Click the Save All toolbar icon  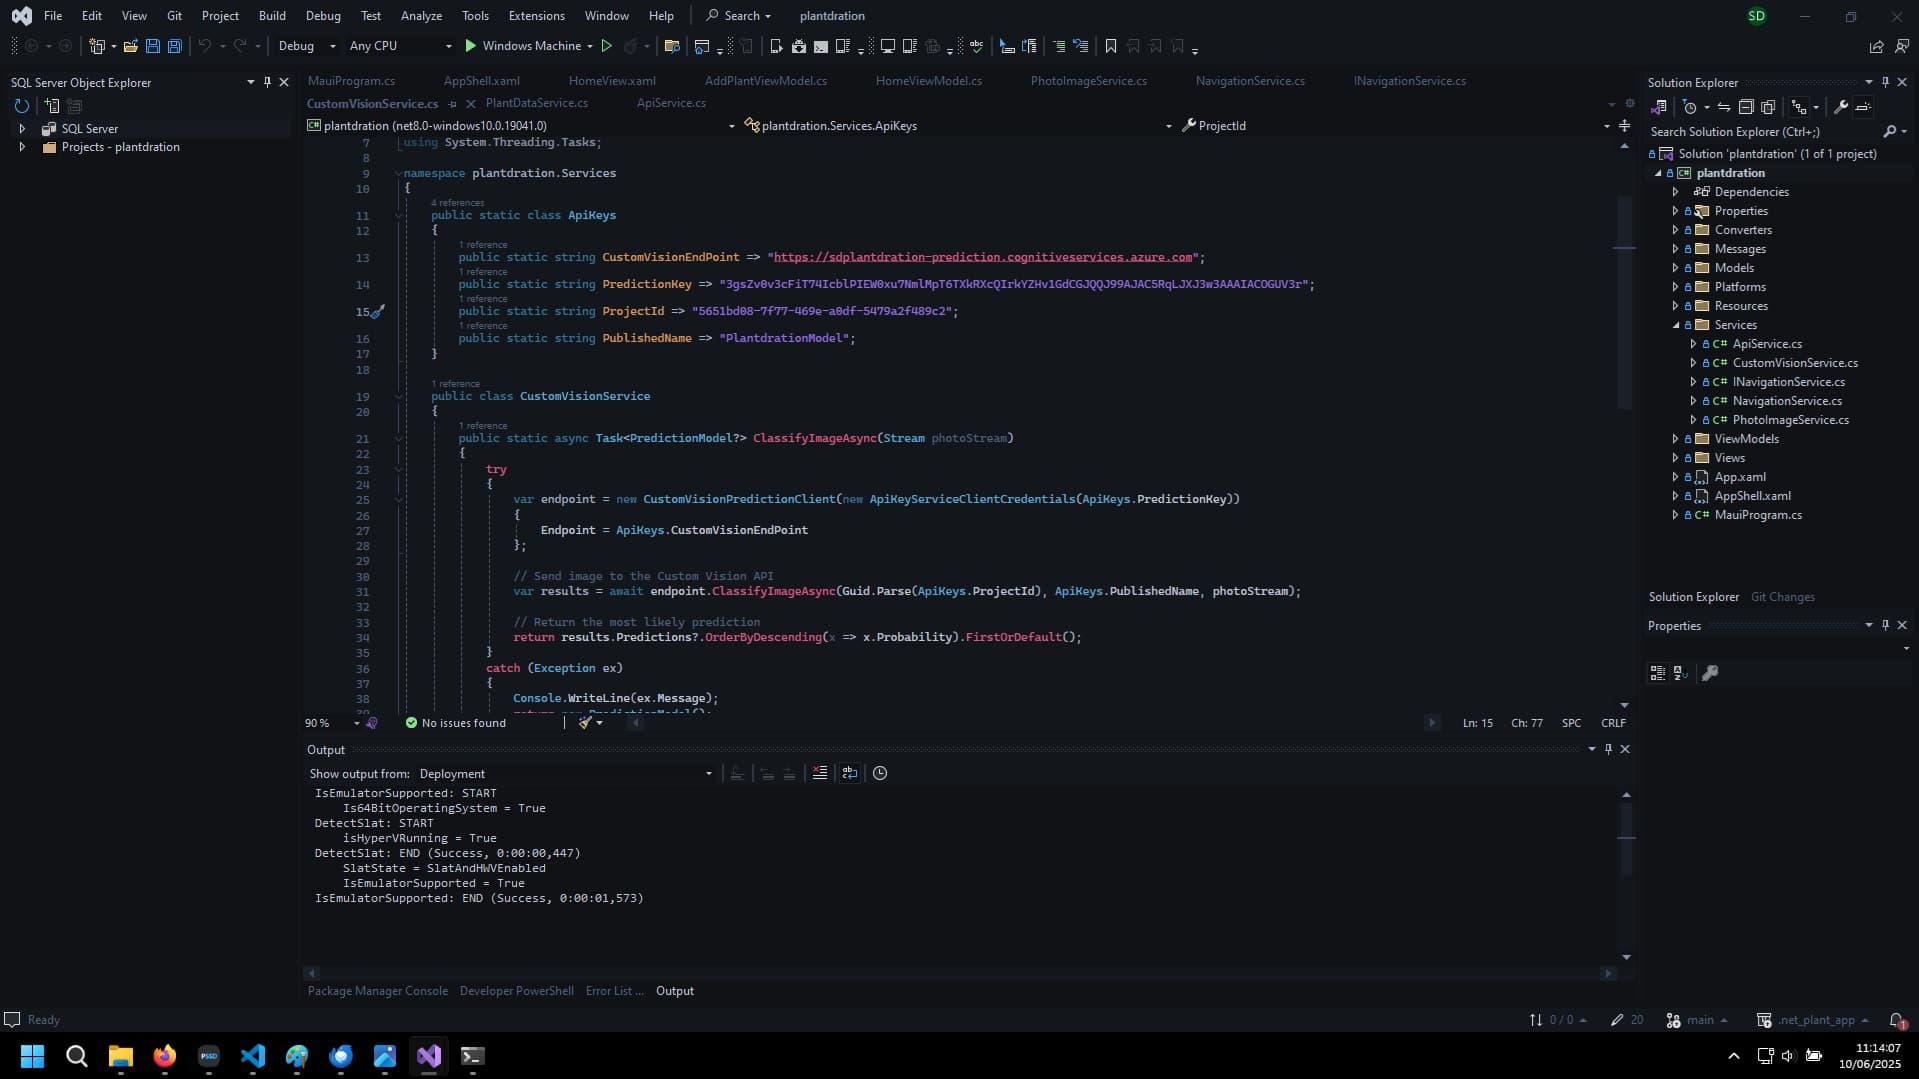pyautogui.click(x=174, y=46)
